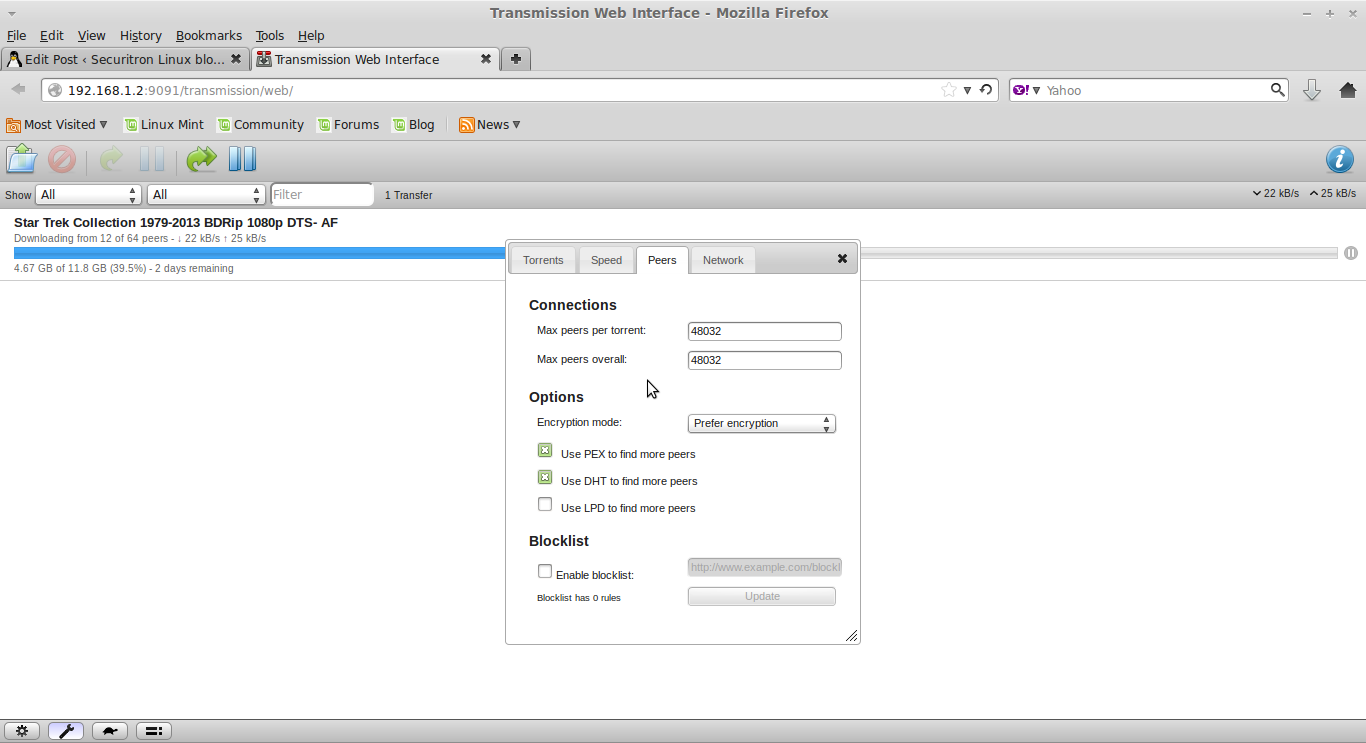
Task: Close the Edit Post tab
Action: click(x=236, y=59)
